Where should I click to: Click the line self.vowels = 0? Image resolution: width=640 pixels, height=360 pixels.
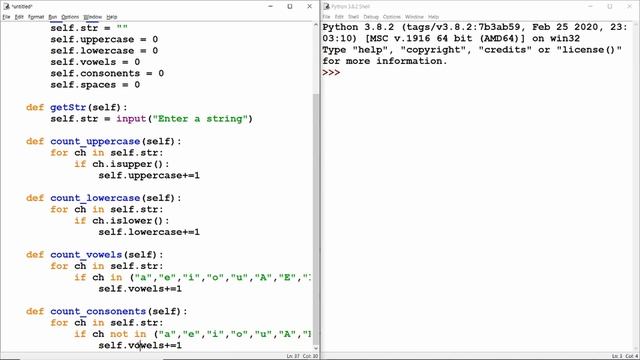(95, 62)
